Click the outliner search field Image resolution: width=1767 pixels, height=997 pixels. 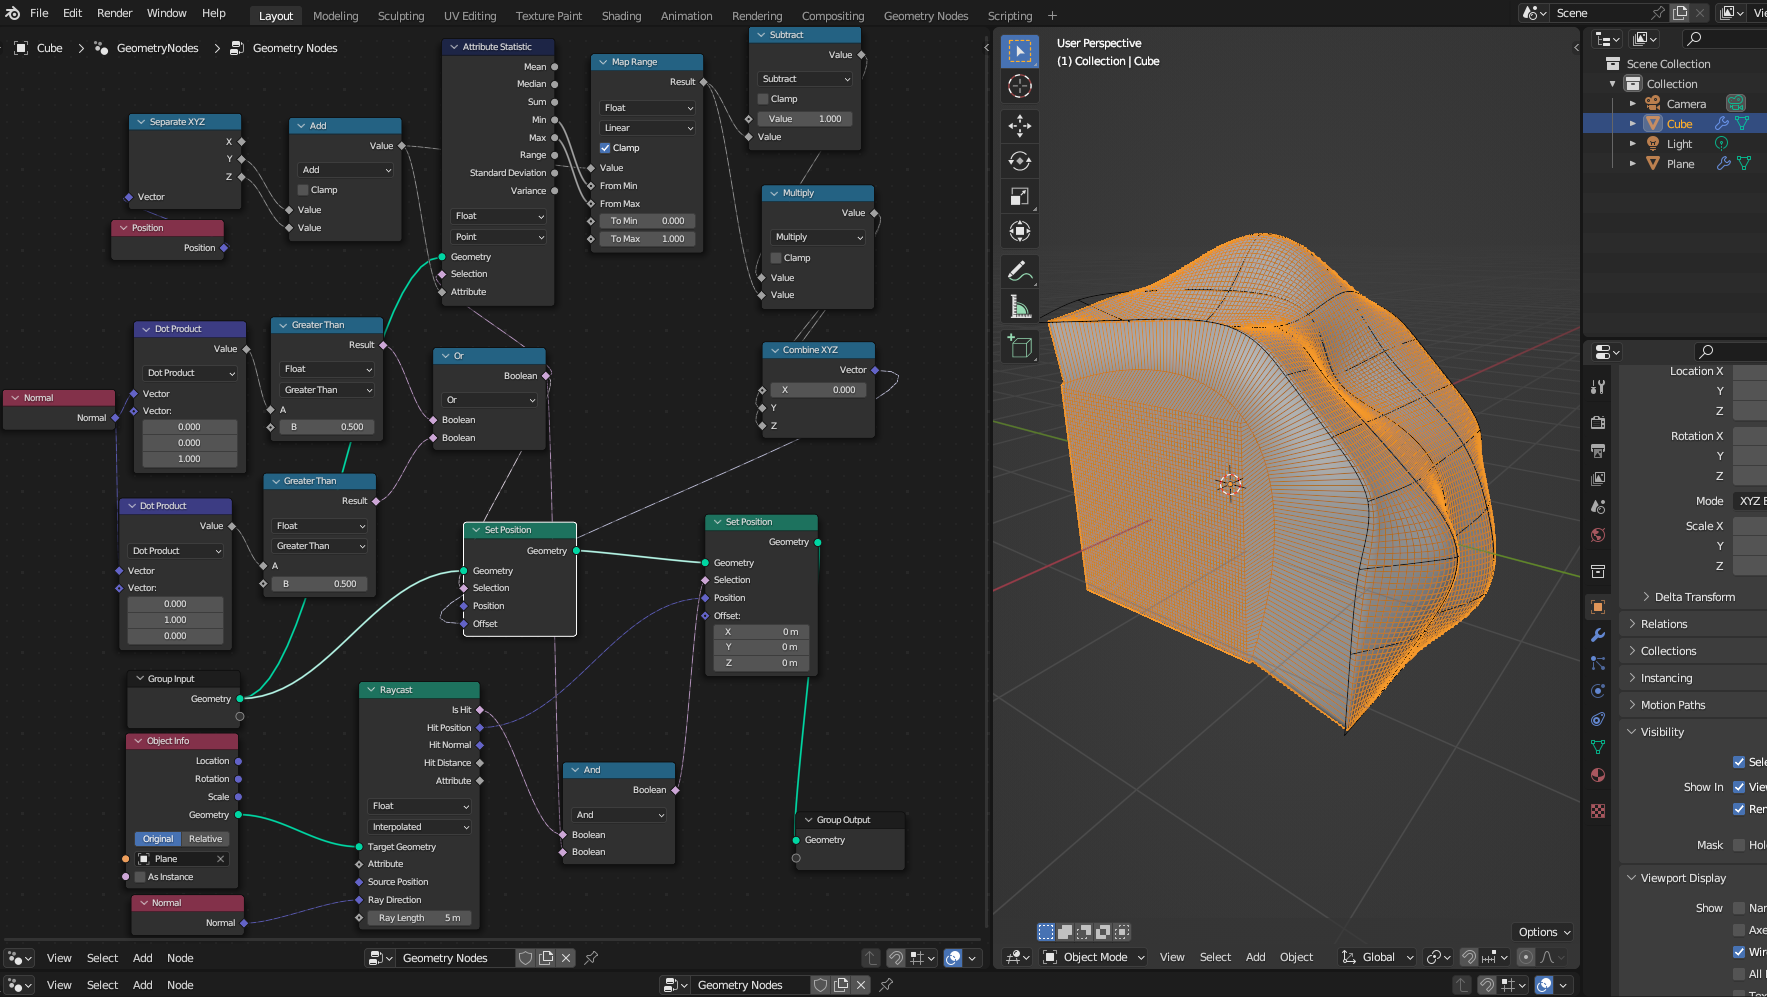click(1724, 39)
